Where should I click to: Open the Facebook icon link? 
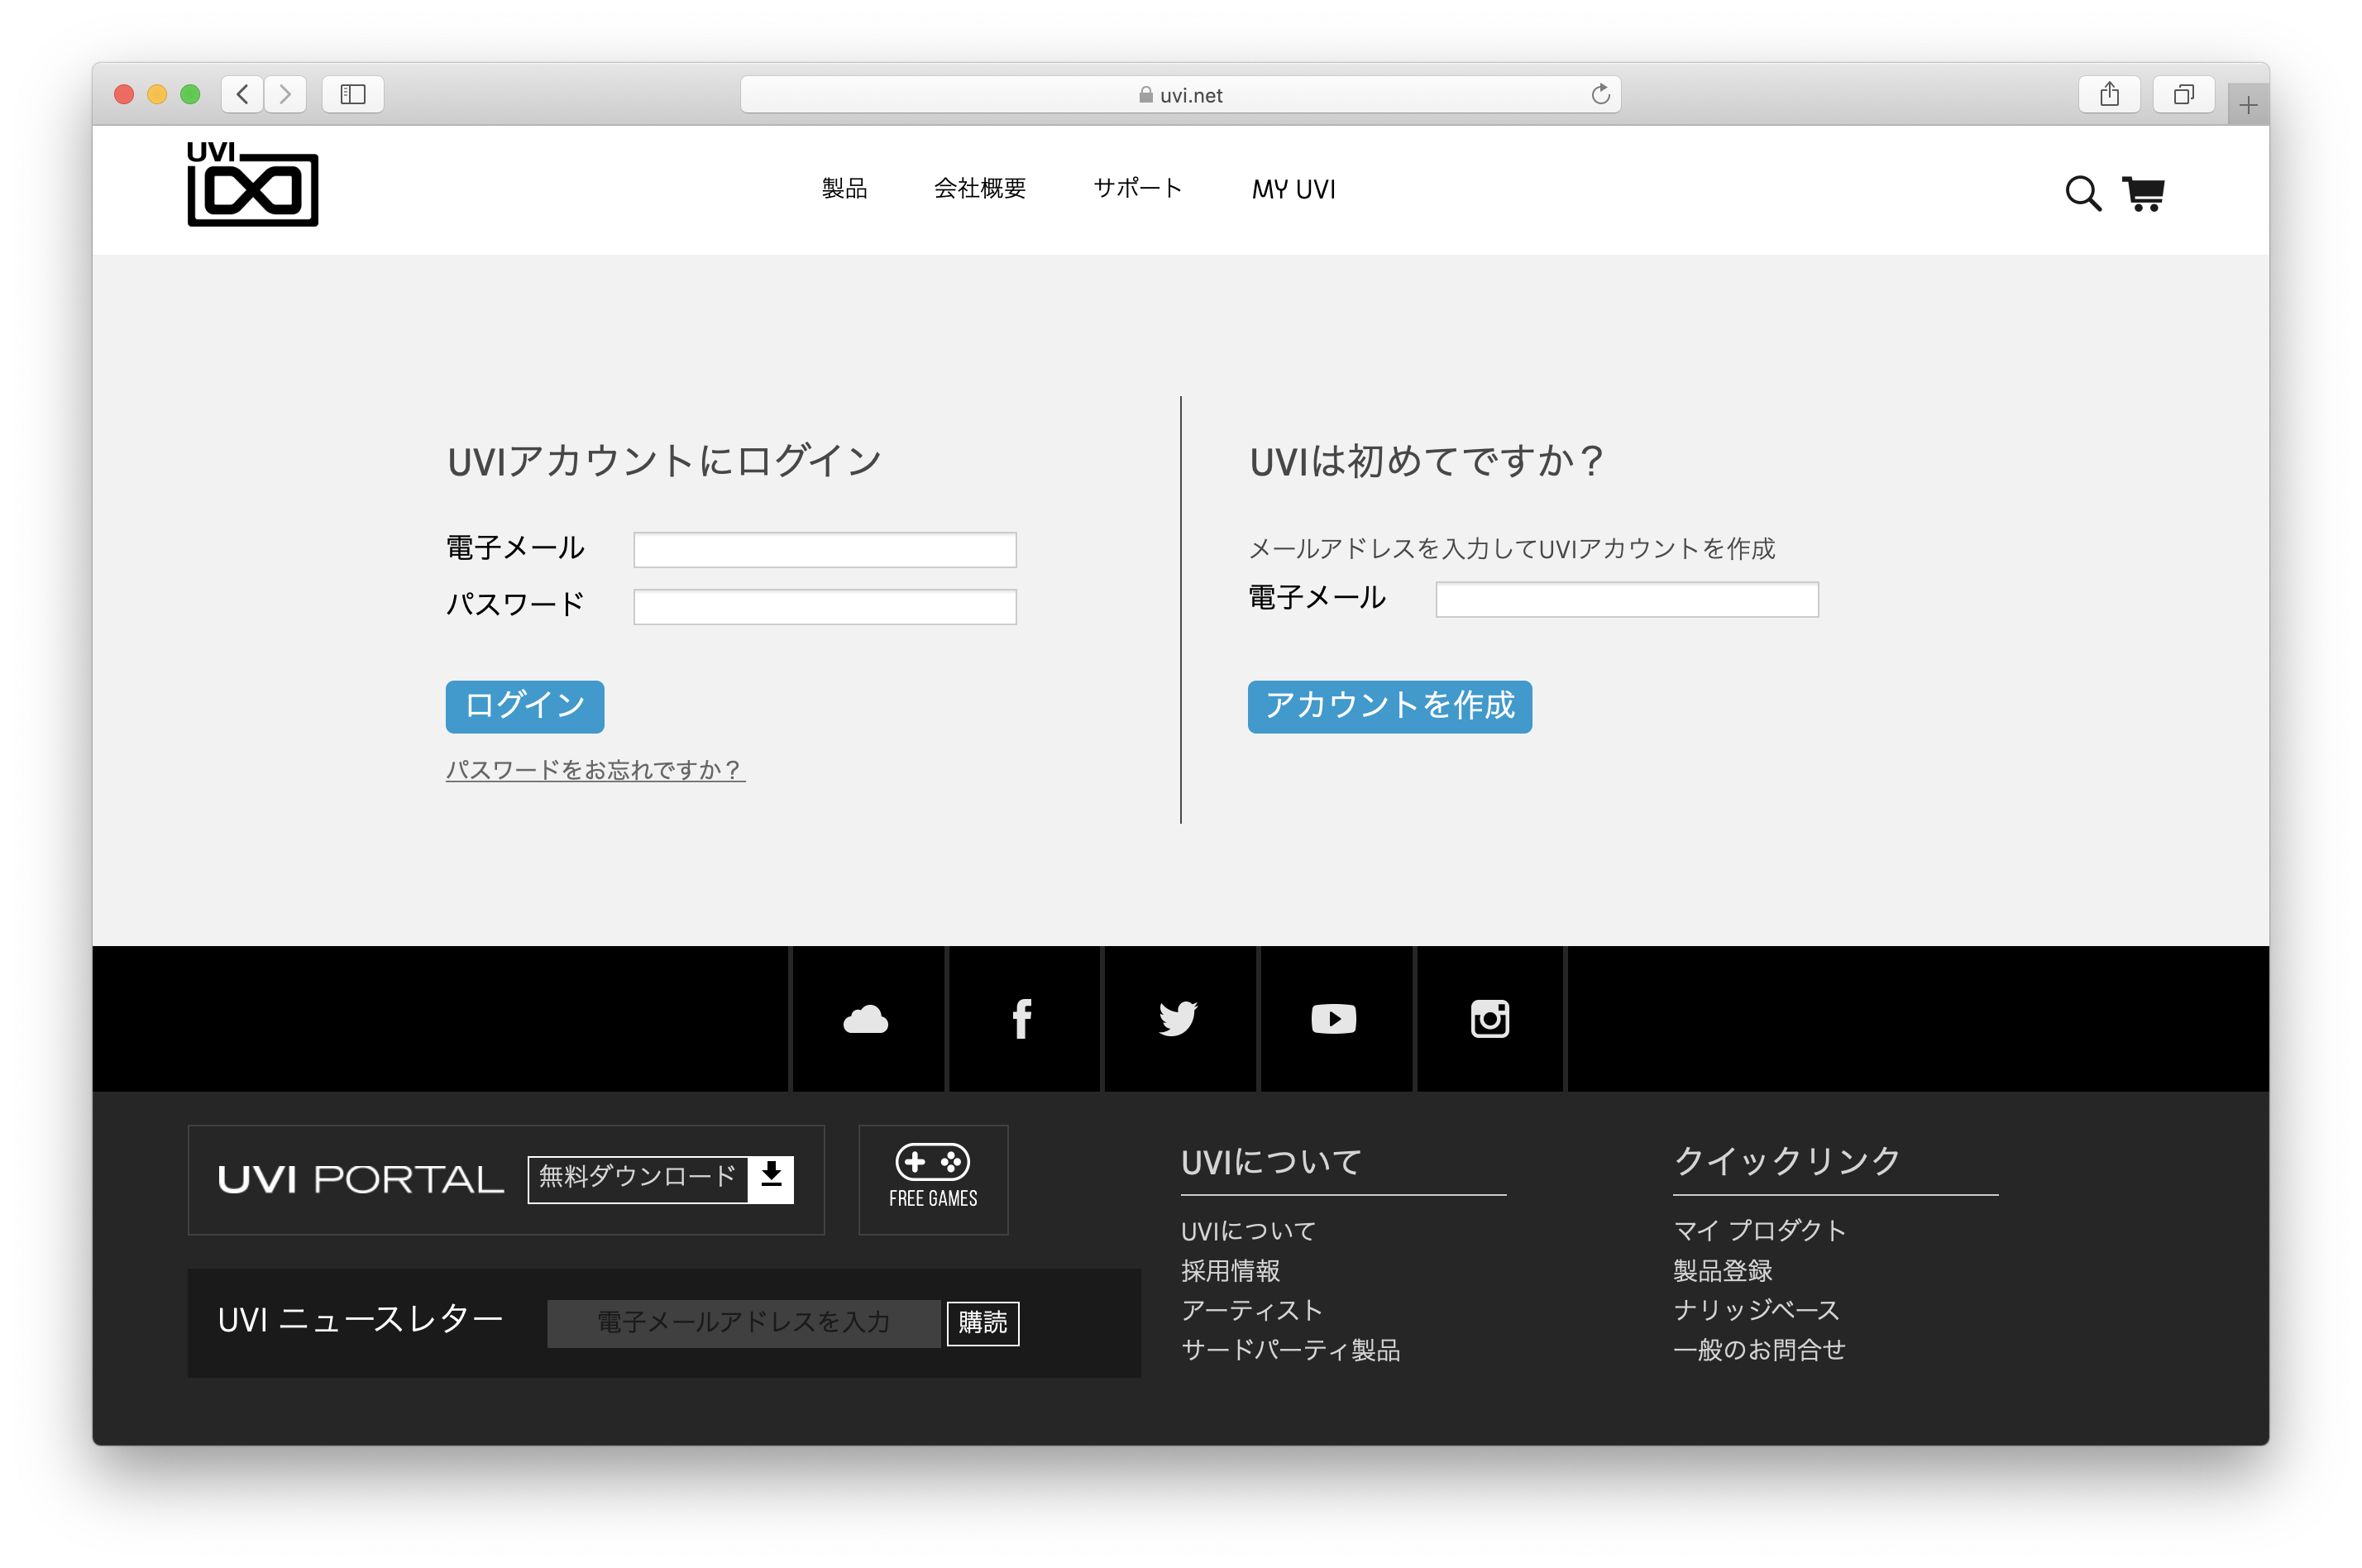pos(1021,1019)
